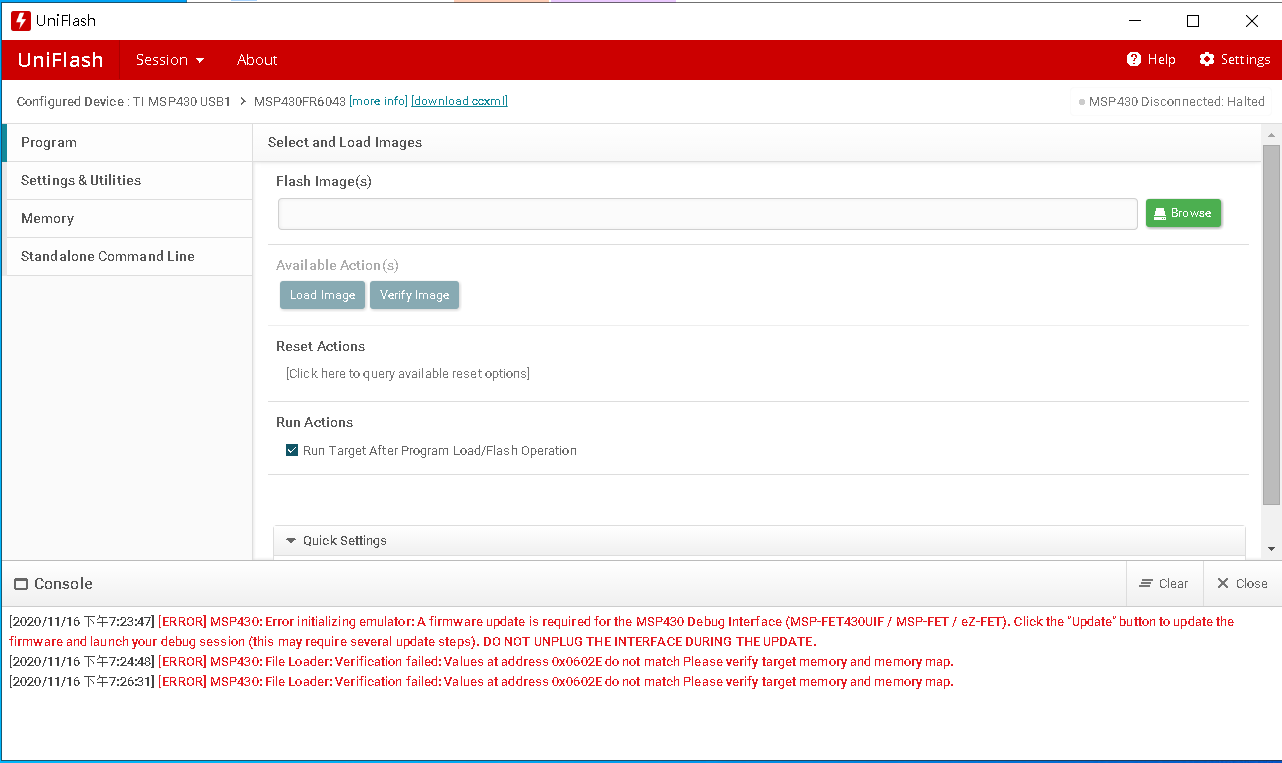The width and height of the screenshot is (1282, 763).
Task: Click here to query available reset options
Action: 408,374
